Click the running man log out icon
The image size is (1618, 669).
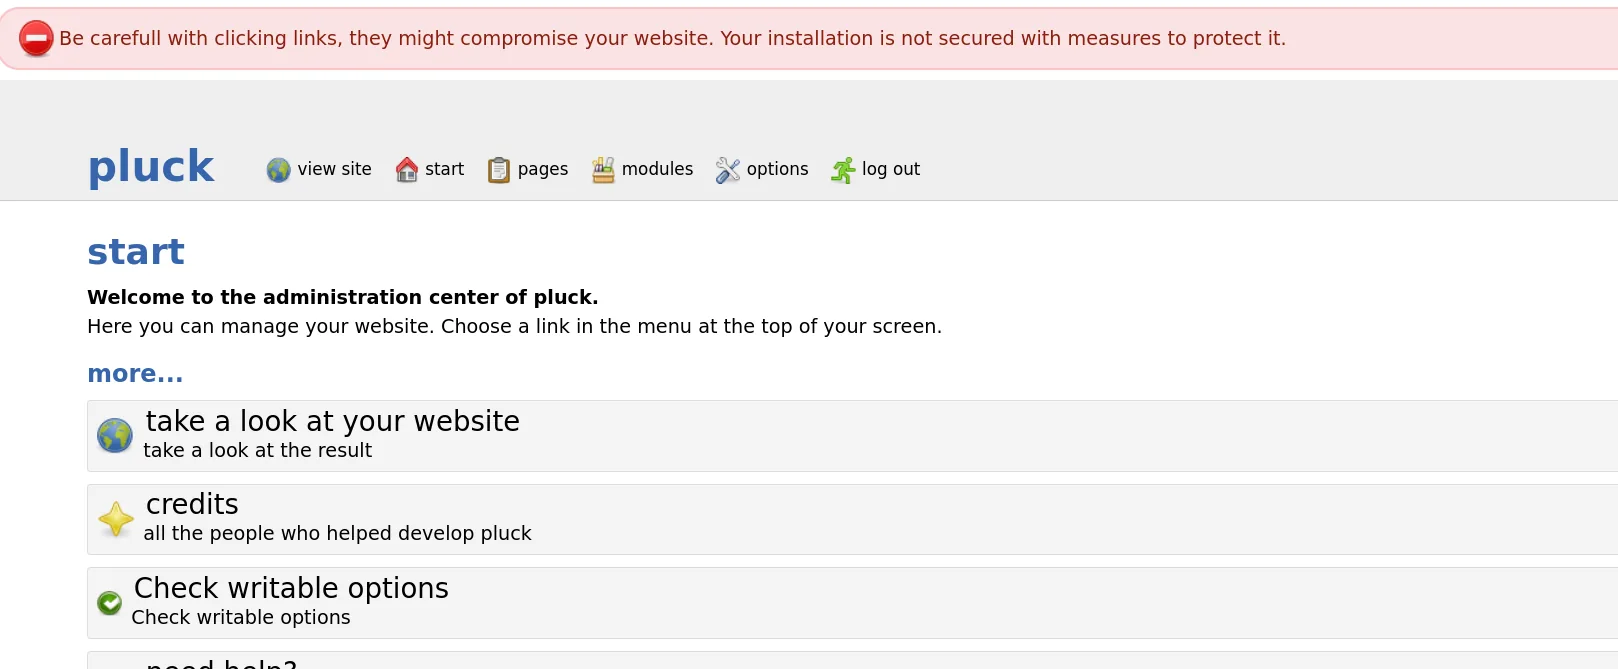click(843, 171)
